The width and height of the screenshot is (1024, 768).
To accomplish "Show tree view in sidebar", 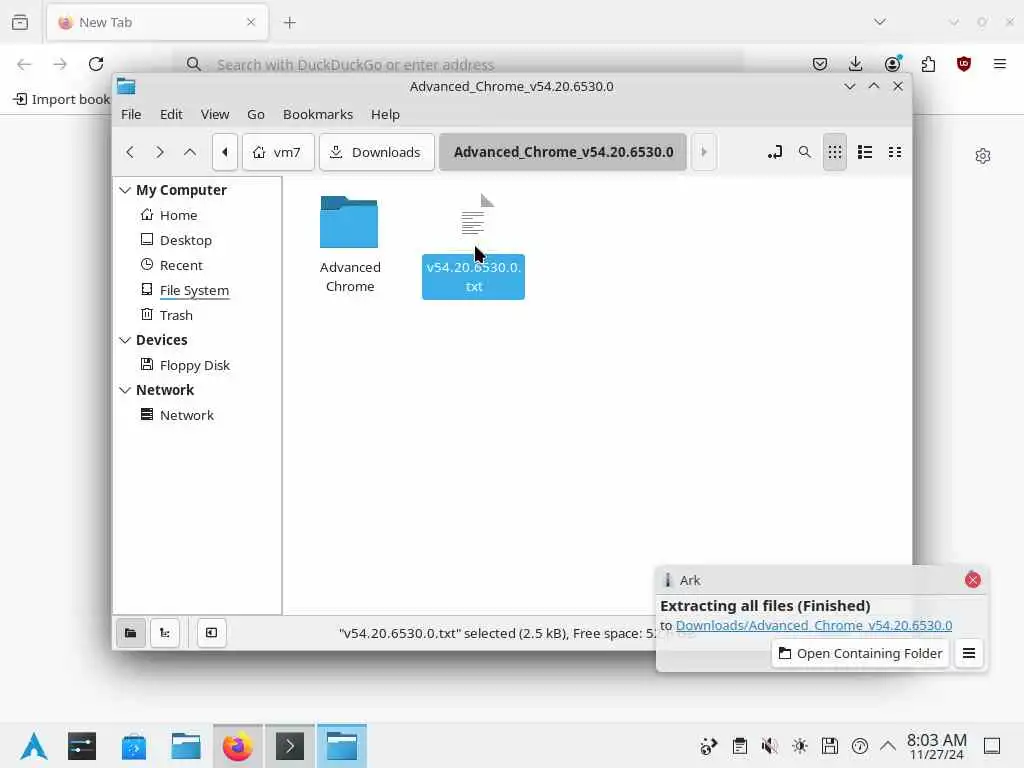I will point(165,633).
